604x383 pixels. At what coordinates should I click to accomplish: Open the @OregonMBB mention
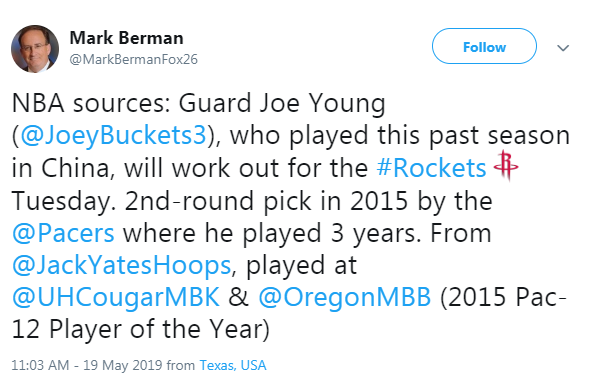tap(344, 298)
